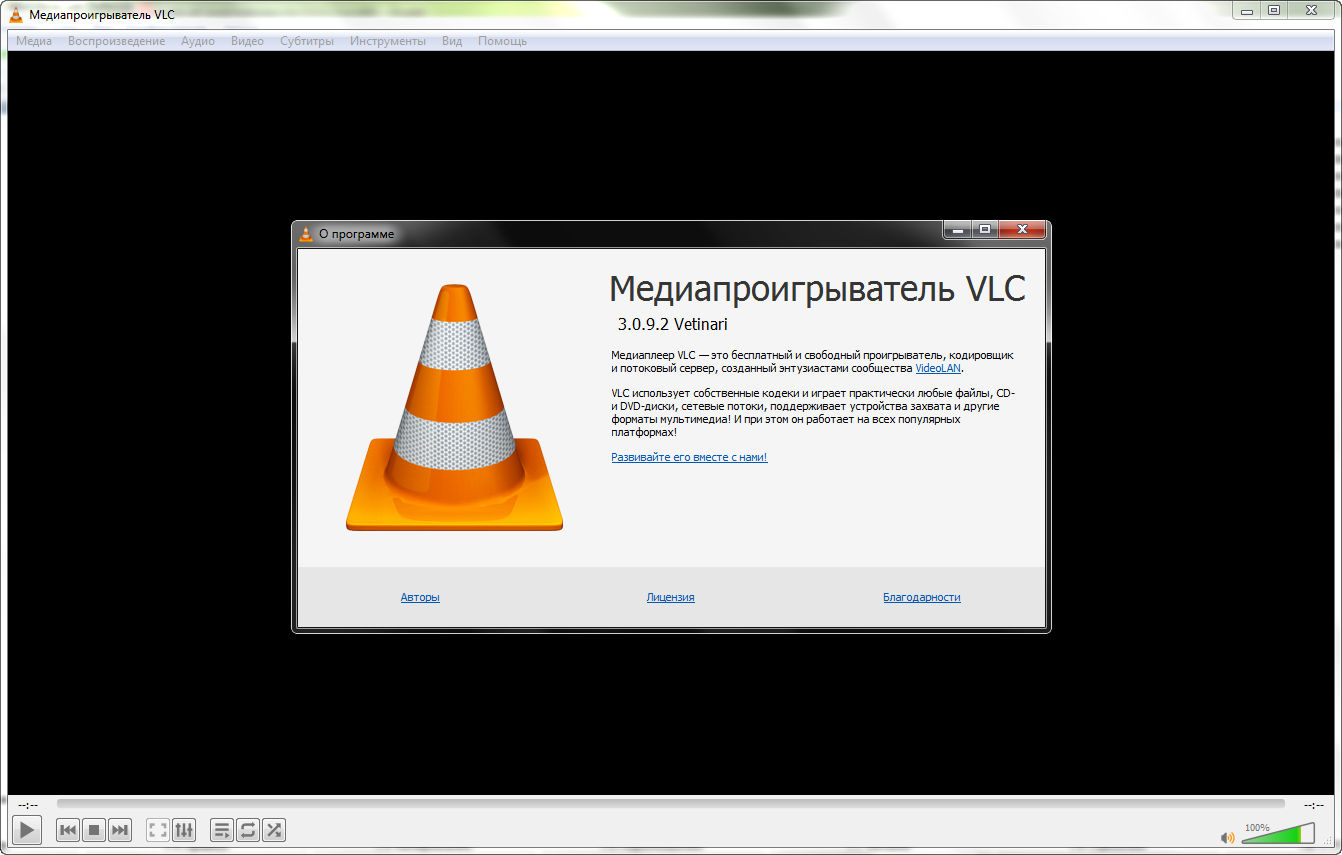
Task: Open the Вид menu
Action: (452, 41)
